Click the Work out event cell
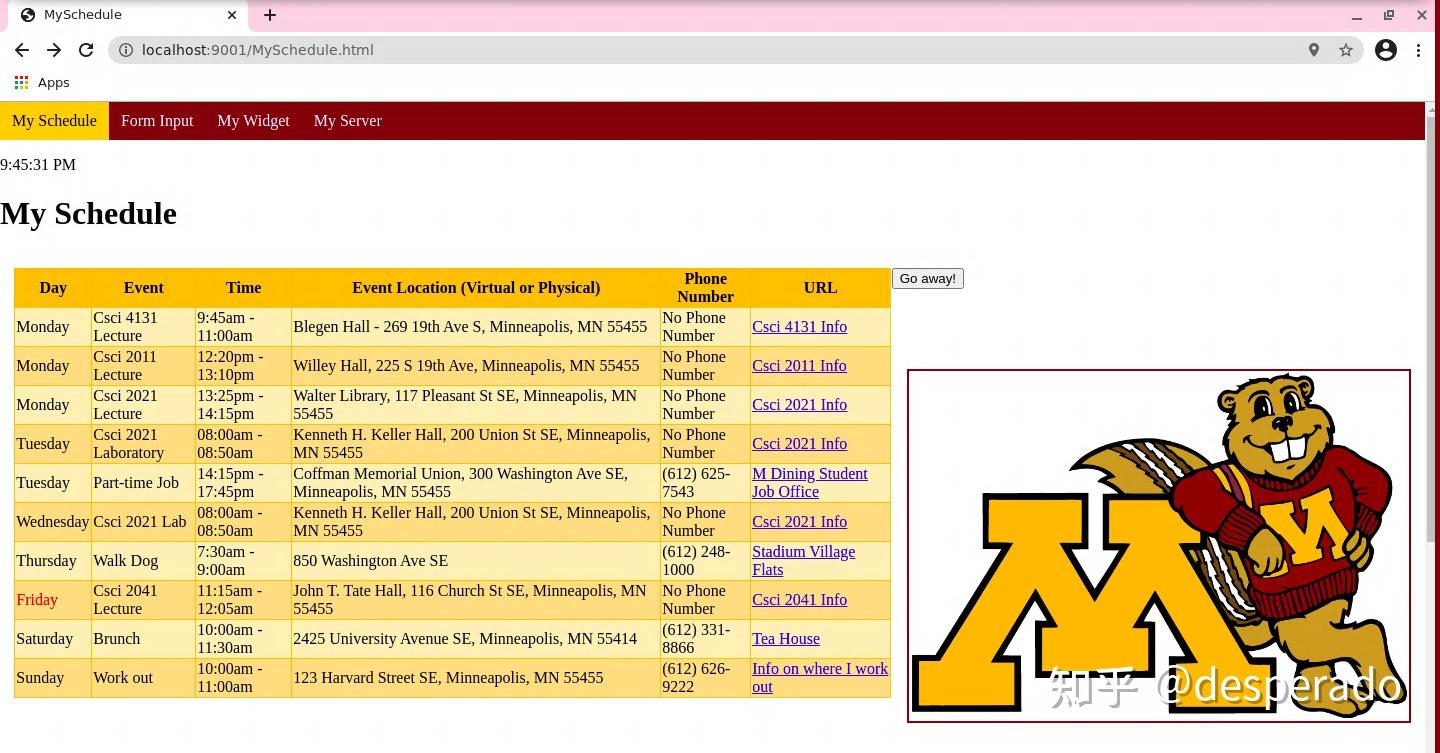Screen dimensions: 1440x753 pyautogui.click(x=144, y=678)
